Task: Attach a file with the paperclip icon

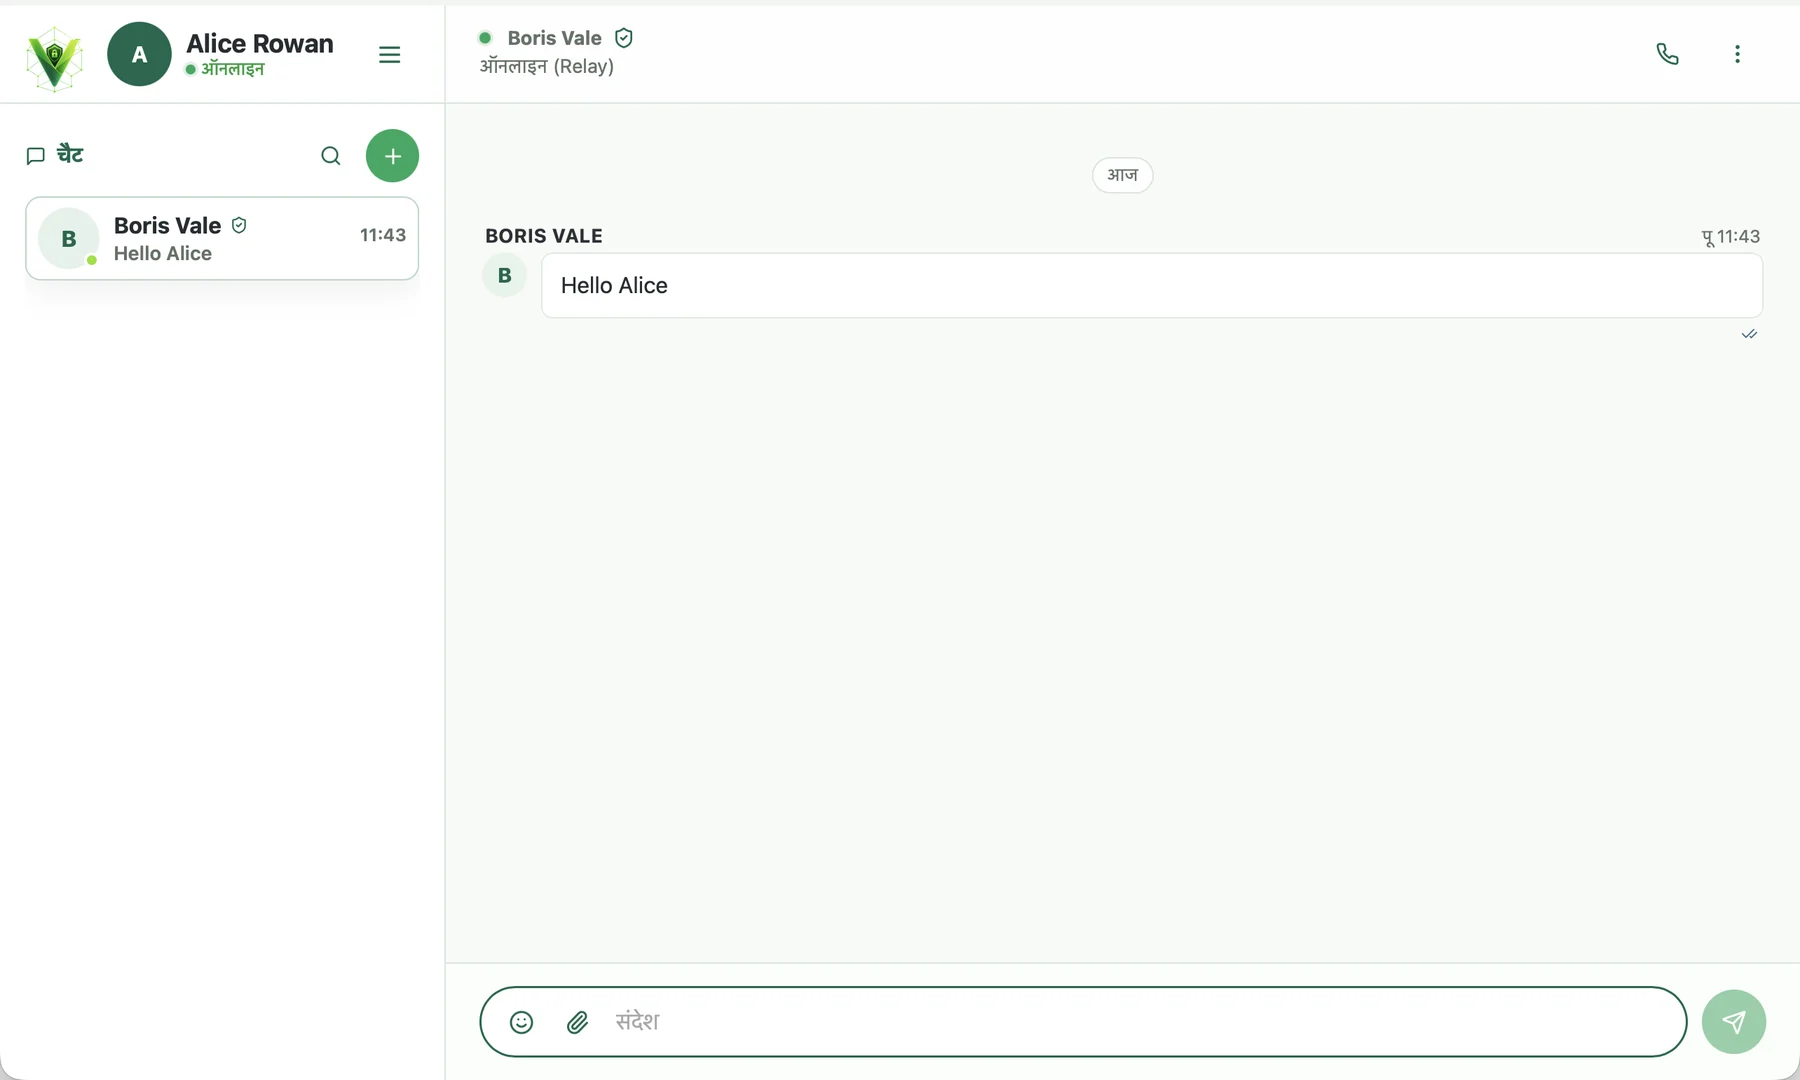Action: 578,1022
